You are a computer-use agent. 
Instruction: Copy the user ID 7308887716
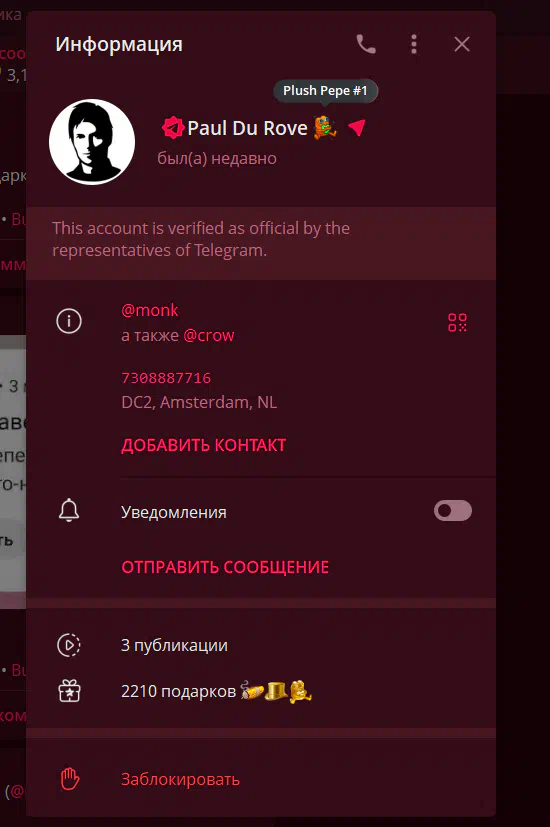[x=166, y=378]
